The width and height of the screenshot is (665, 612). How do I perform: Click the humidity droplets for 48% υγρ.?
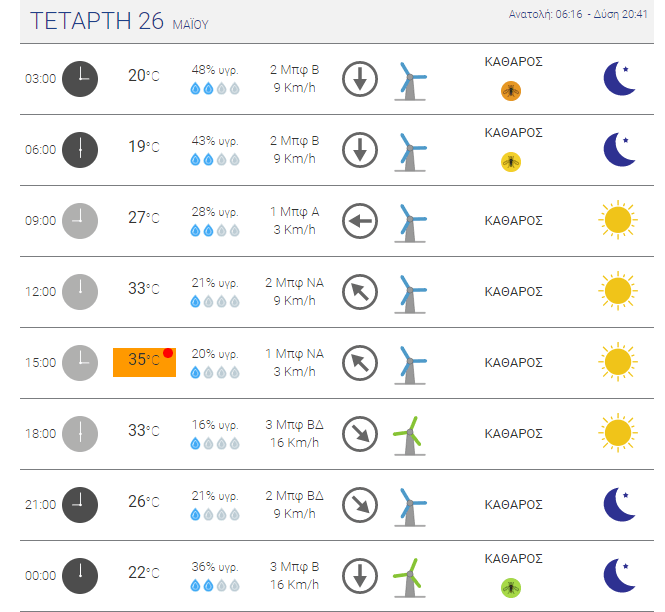(215, 89)
